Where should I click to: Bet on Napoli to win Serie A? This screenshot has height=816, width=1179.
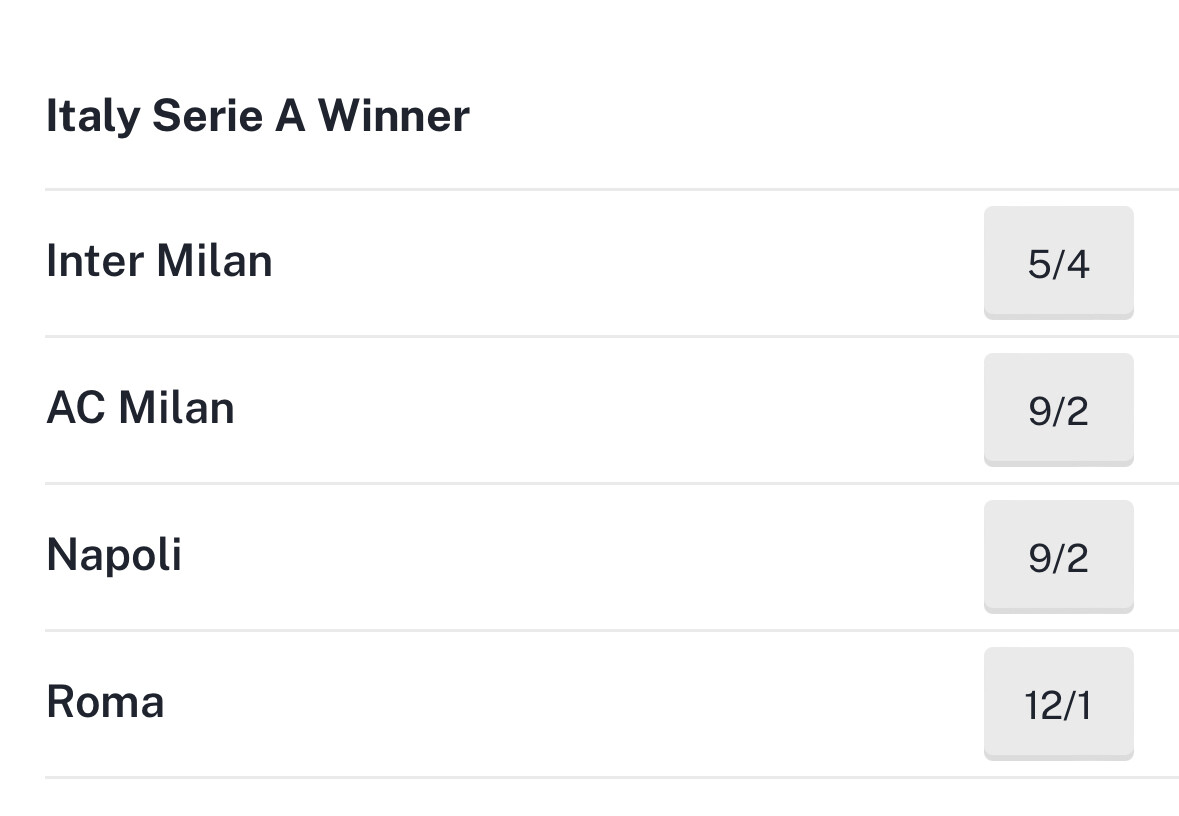click(x=1058, y=557)
